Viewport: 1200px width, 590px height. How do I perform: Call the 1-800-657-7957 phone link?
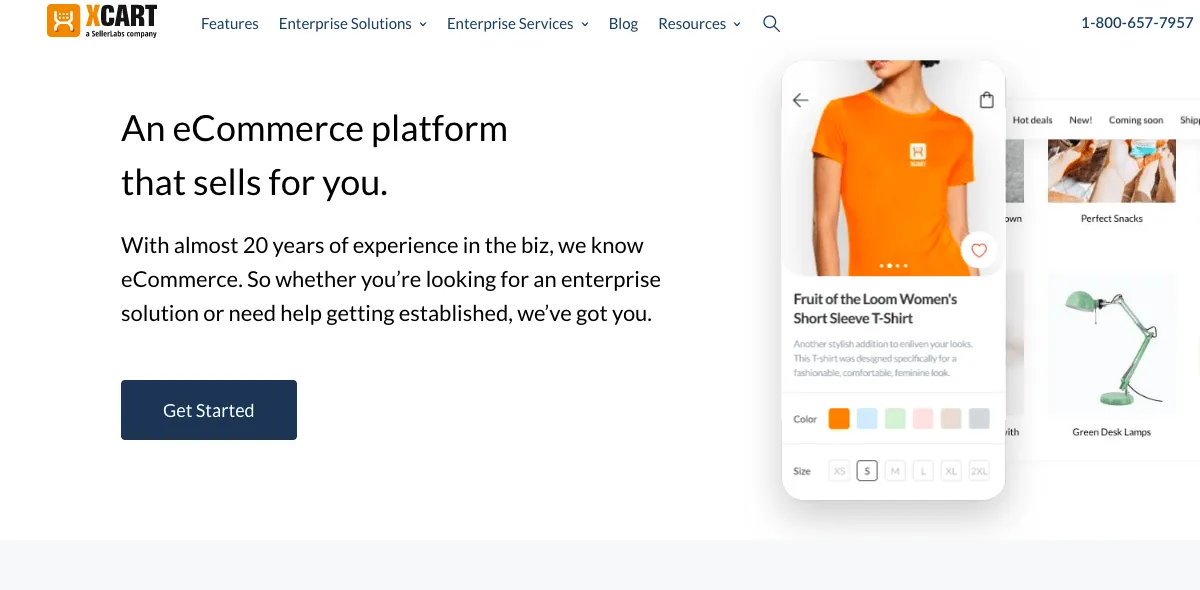pos(1137,23)
